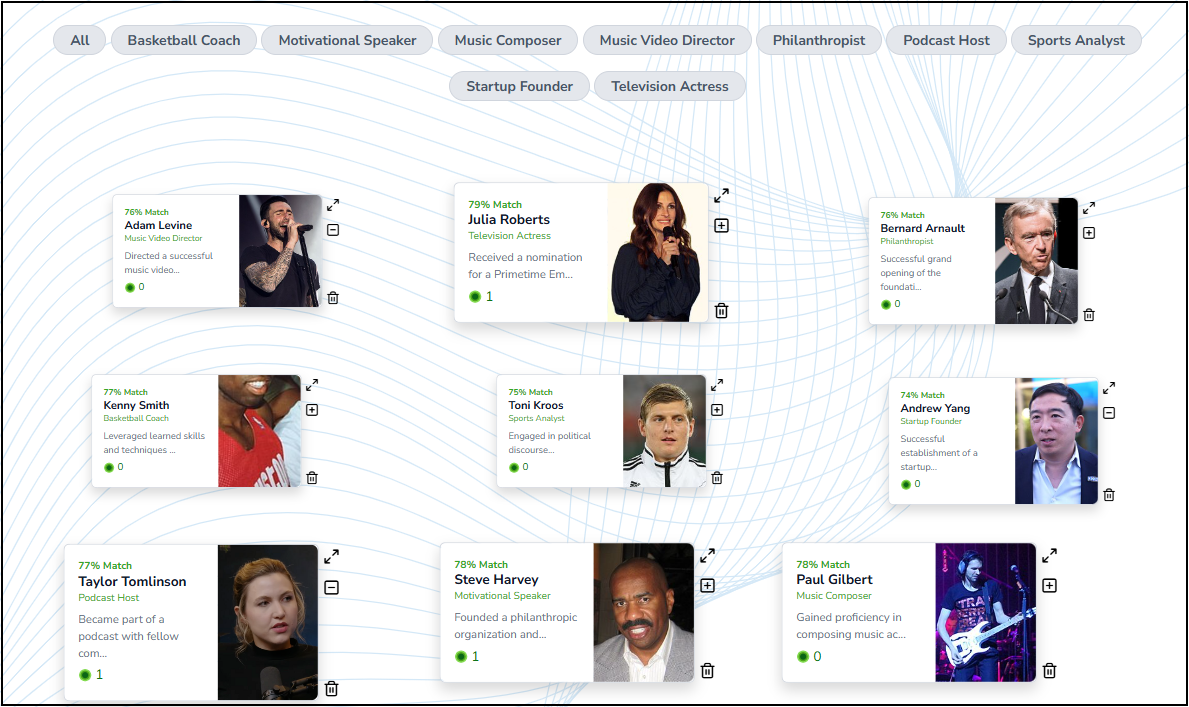
Task: Filter by Basketball Coach category
Action: 184,40
